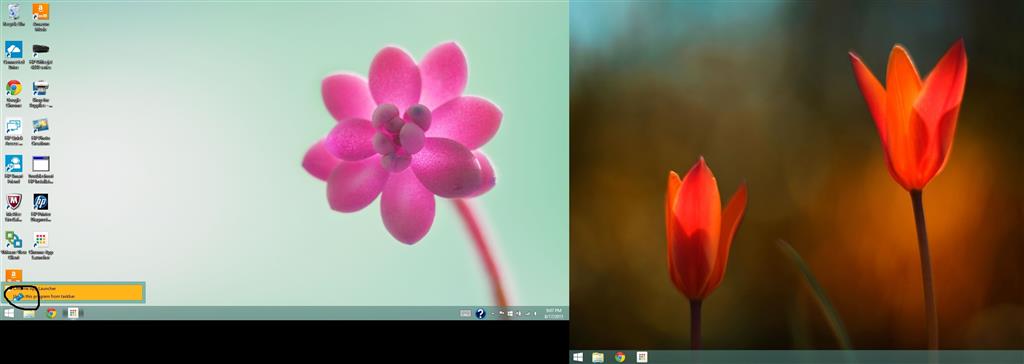This screenshot has width=1024, height=364.
Task: Launch the VMware View Client desktop shortcut
Action: [x=14, y=245]
